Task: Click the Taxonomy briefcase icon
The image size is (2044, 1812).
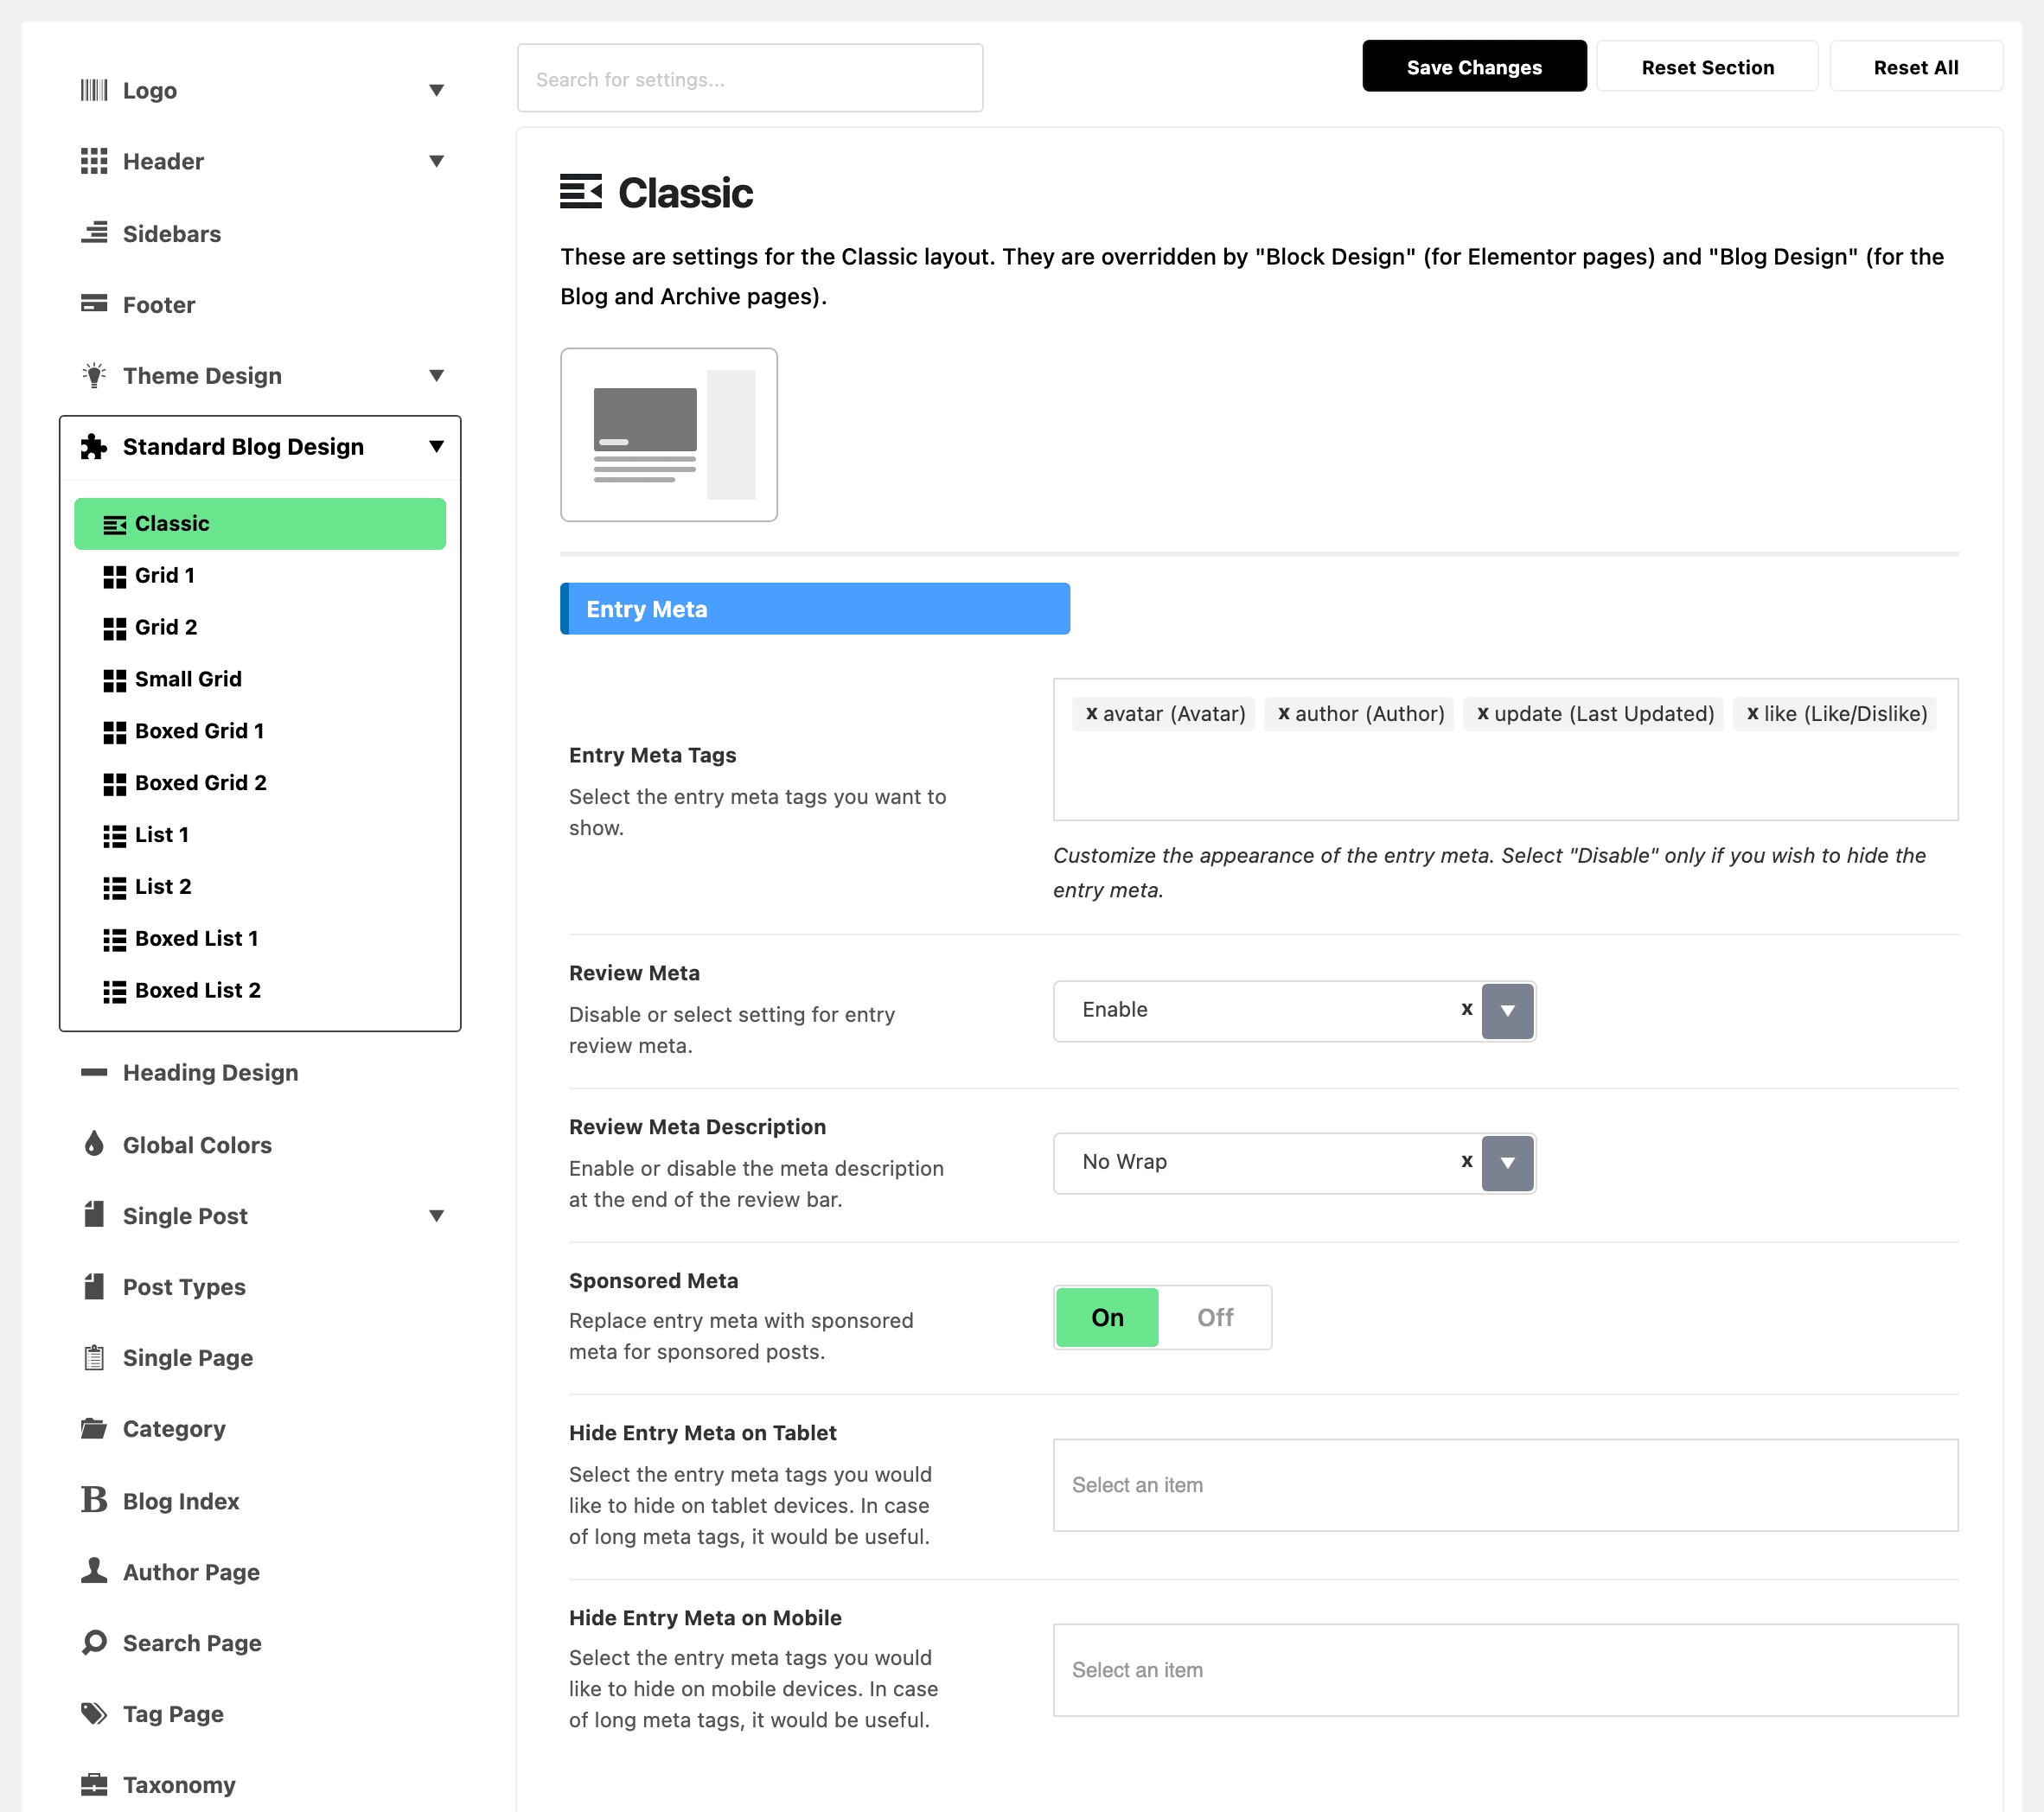Action: (94, 1784)
